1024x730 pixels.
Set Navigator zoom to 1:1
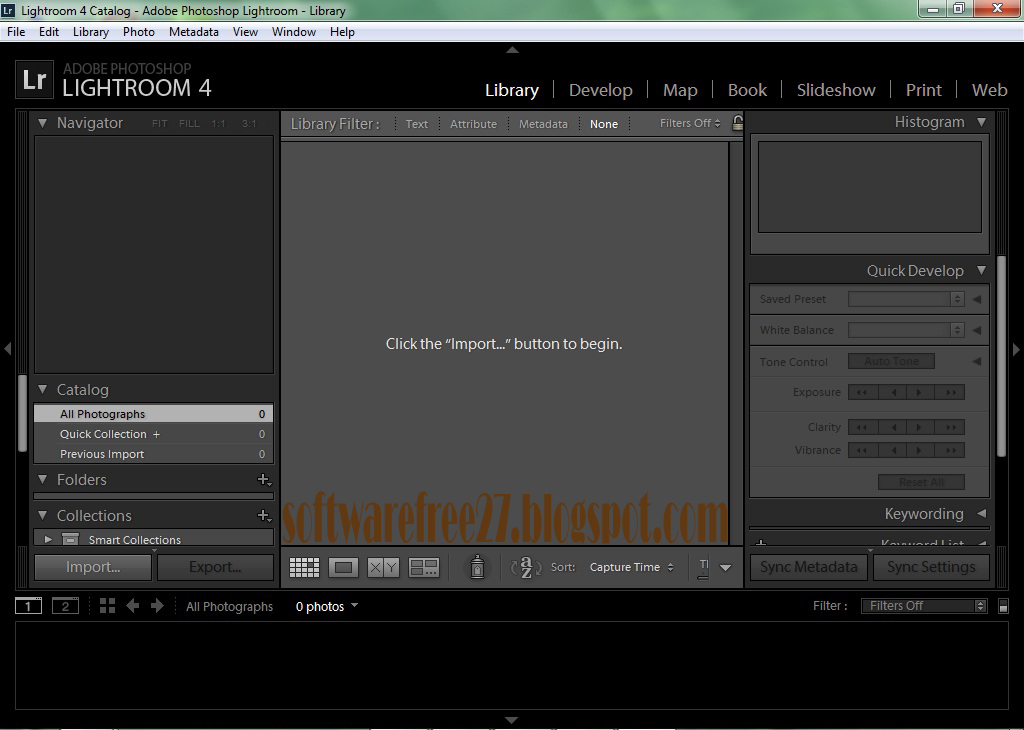[x=218, y=123]
